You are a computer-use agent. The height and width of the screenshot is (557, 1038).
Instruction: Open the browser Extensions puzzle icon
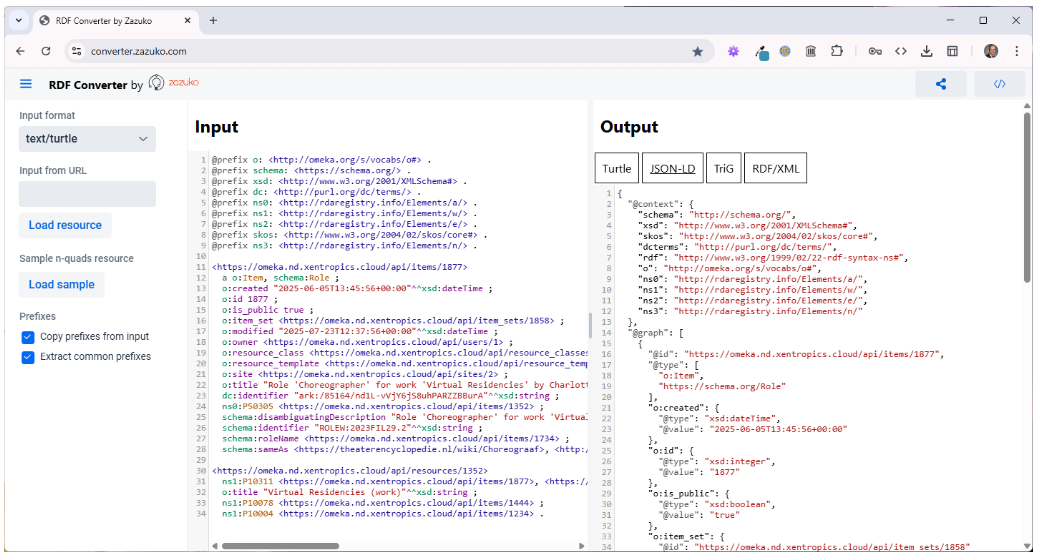click(x=837, y=51)
